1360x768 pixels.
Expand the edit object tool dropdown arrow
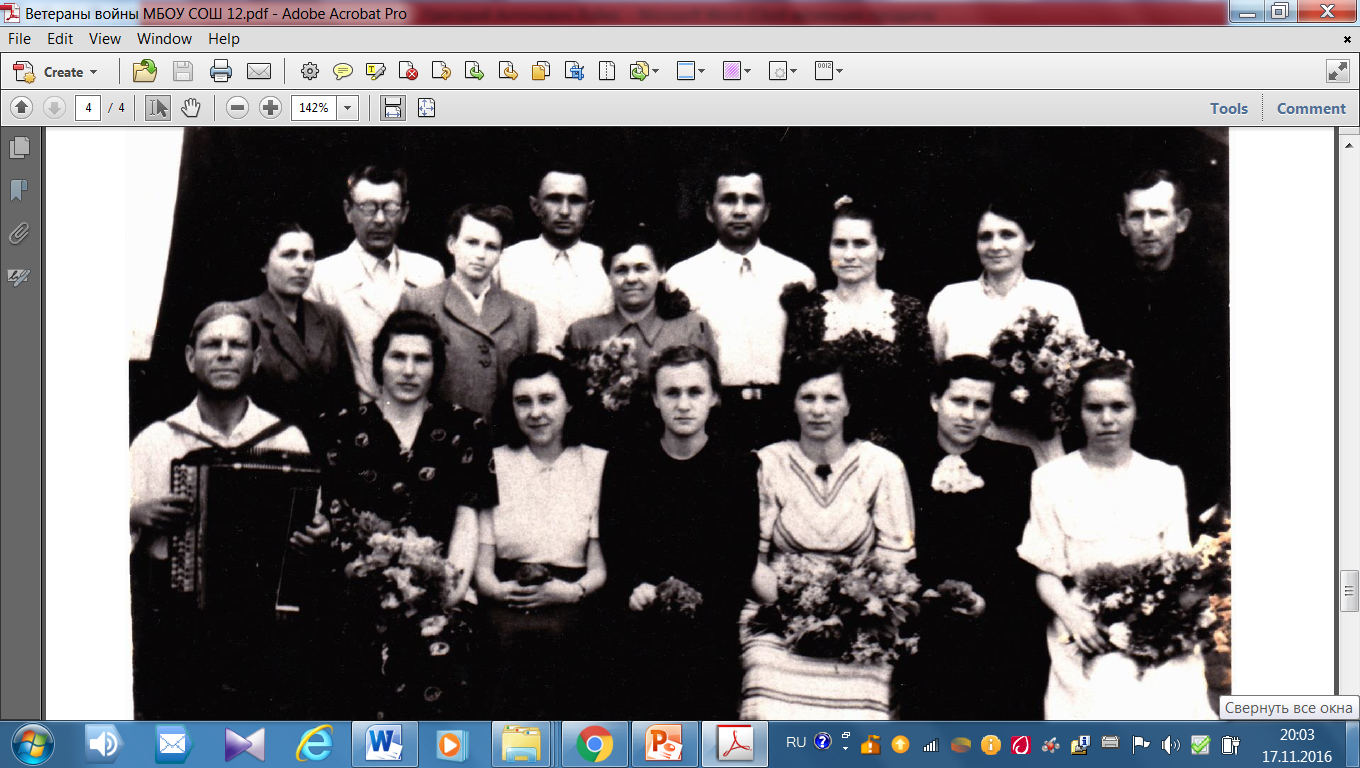pos(793,72)
